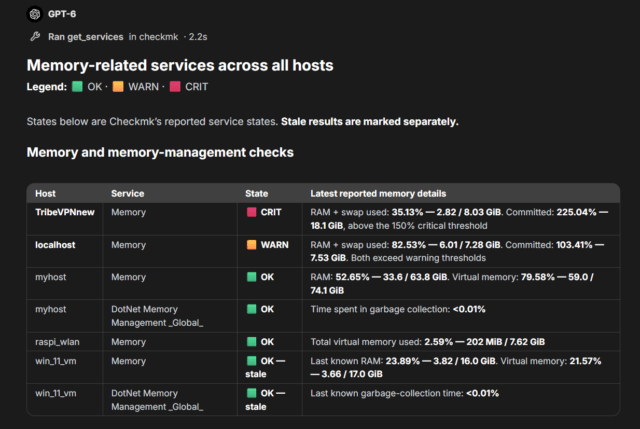Viewport: 640px width, 429px height.
Task: Click the WARN state label
Action: click(275, 245)
